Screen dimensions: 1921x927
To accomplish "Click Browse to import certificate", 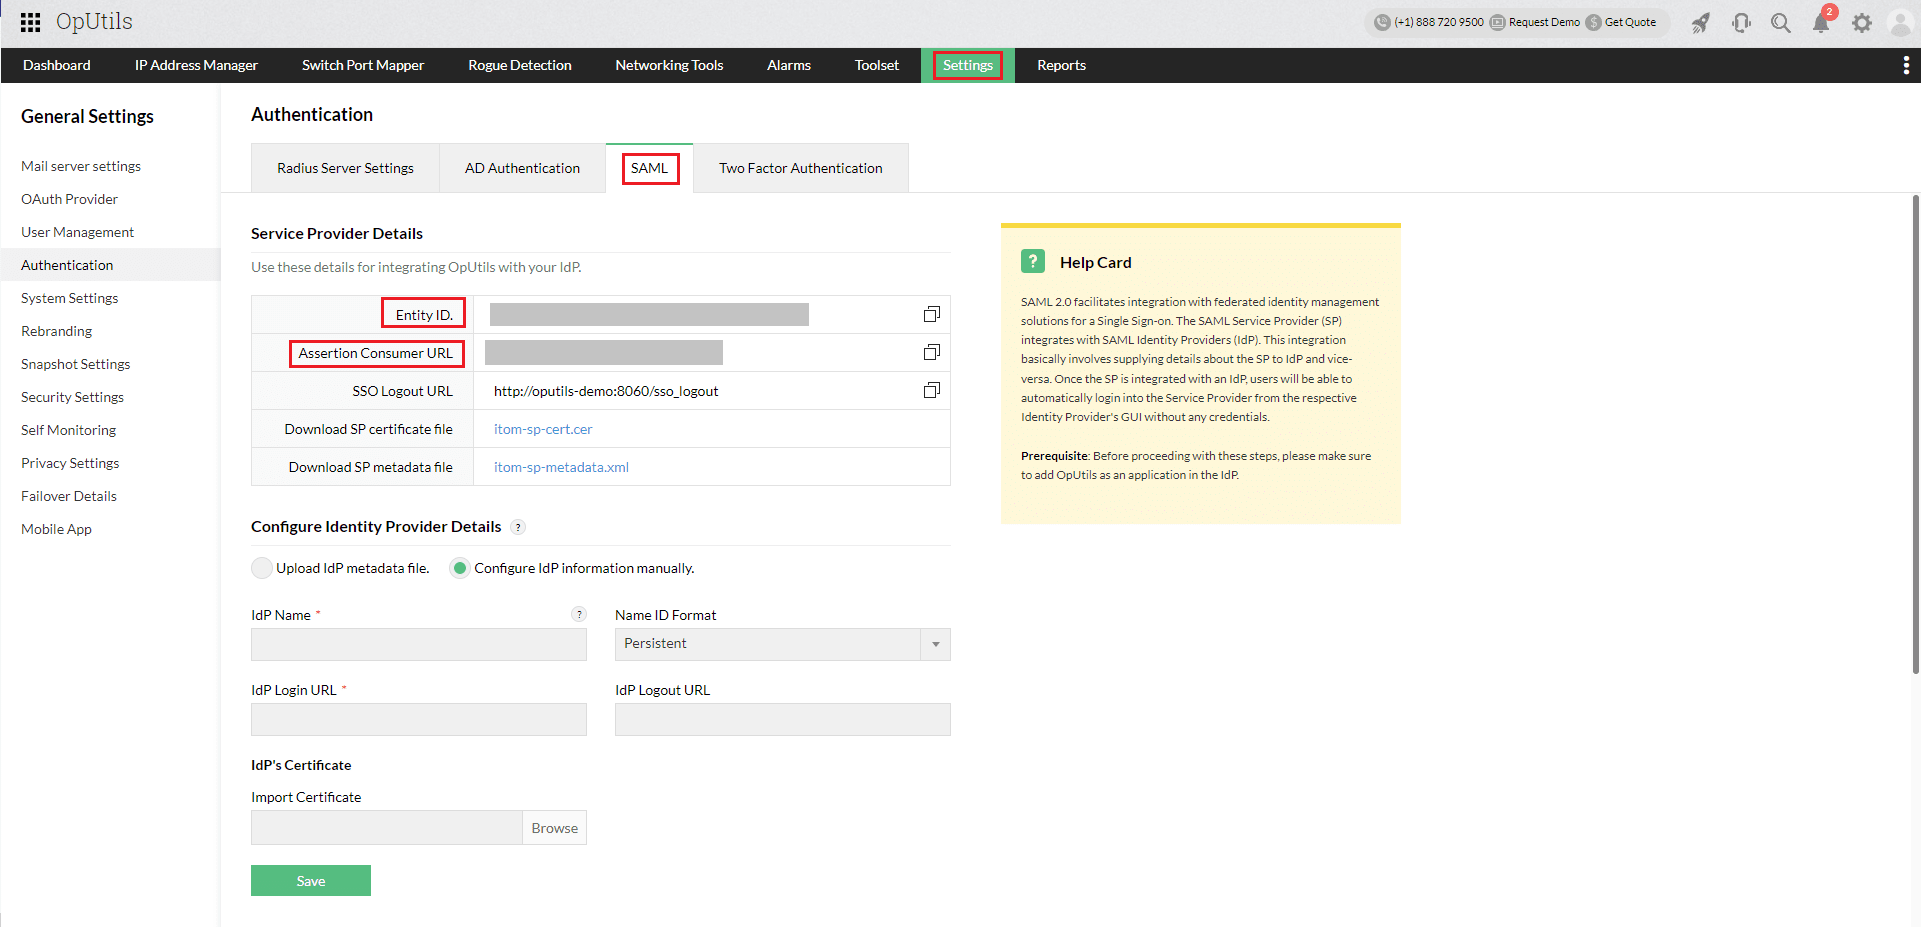I will [x=555, y=828].
